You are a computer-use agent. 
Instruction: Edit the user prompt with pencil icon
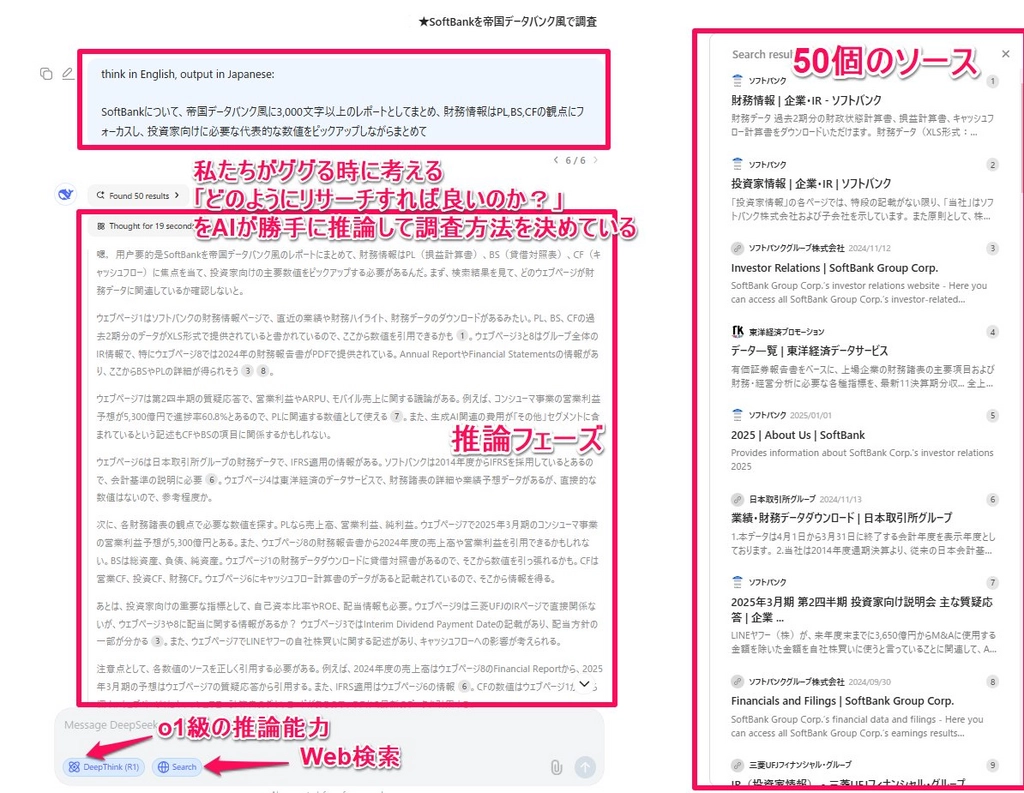point(68,74)
